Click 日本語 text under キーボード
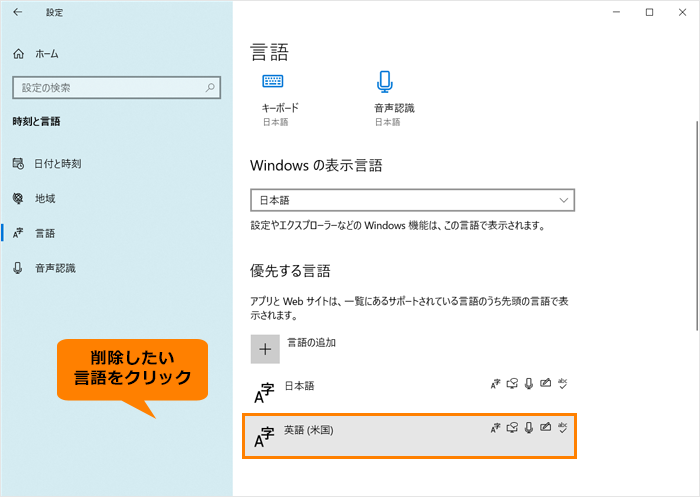 [x=275, y=122]
